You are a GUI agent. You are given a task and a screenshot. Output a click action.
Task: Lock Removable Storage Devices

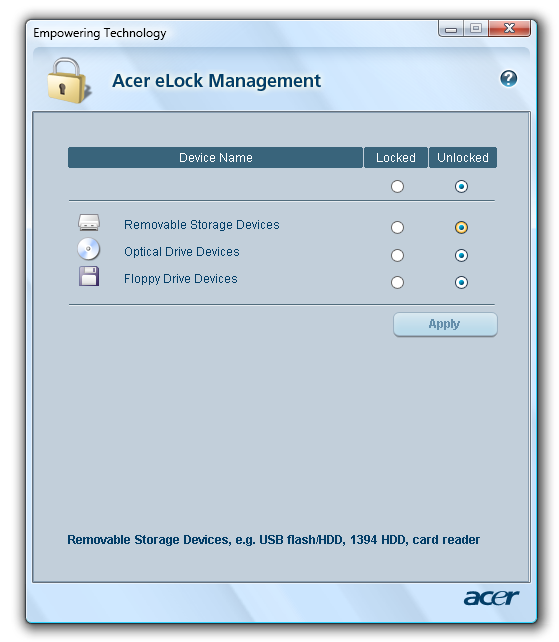[397, 227]
